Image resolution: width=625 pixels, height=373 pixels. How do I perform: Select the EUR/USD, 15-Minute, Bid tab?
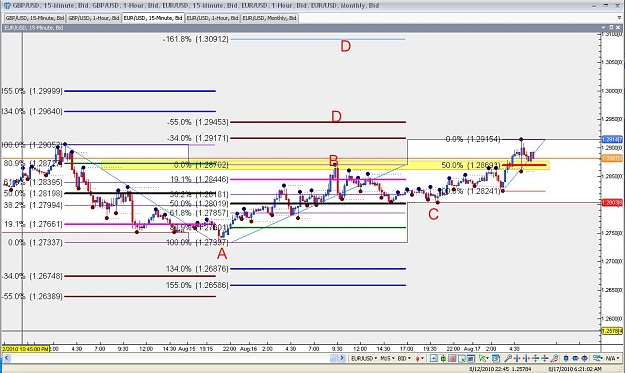click(x=153, y=18)
